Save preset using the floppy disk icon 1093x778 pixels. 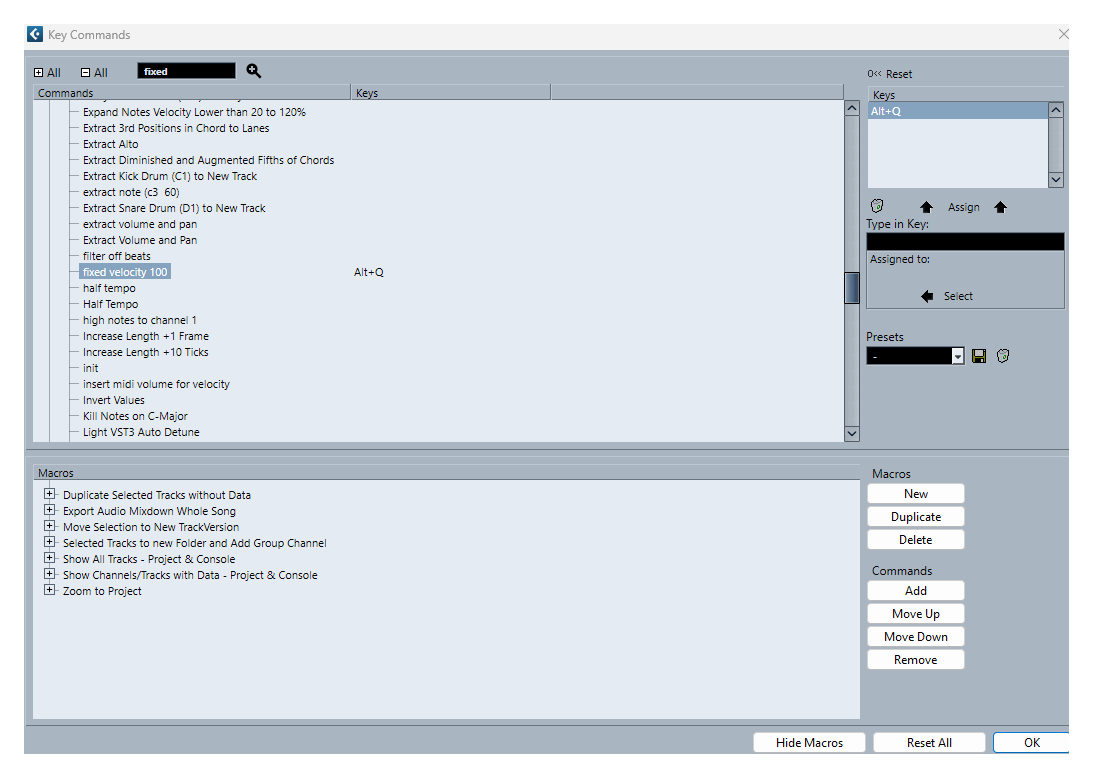[x=980, y=356]
